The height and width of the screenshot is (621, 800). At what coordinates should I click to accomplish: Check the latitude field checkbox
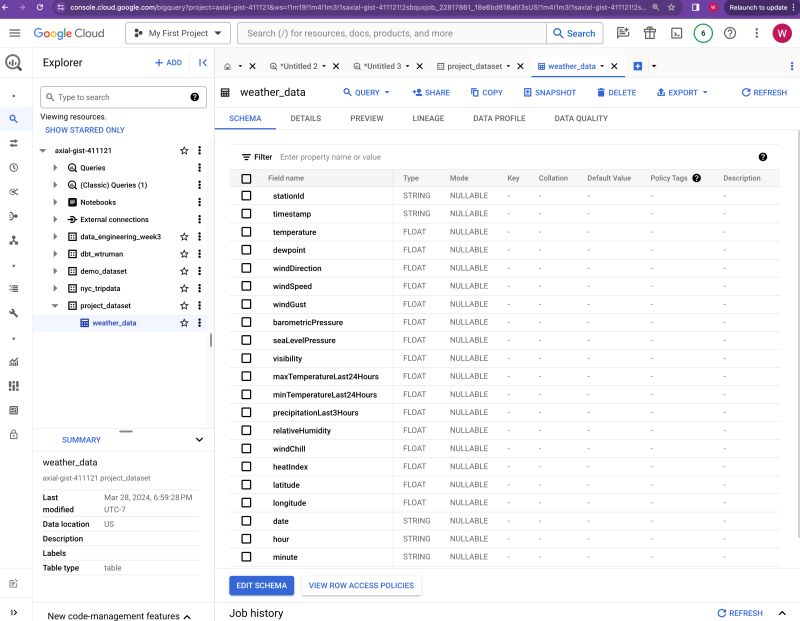[x=246, y=484]
